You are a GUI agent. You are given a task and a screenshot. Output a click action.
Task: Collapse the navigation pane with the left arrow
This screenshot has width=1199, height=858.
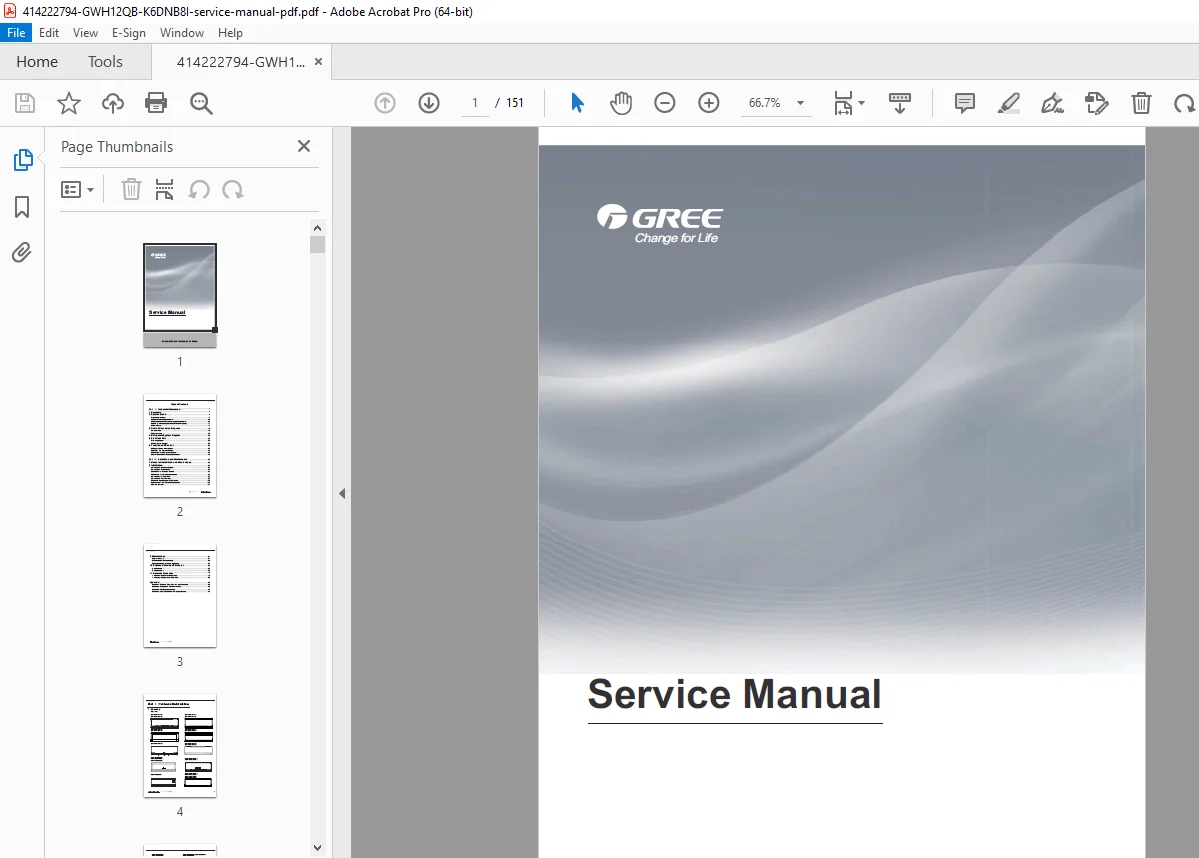[x=342, y=493]
